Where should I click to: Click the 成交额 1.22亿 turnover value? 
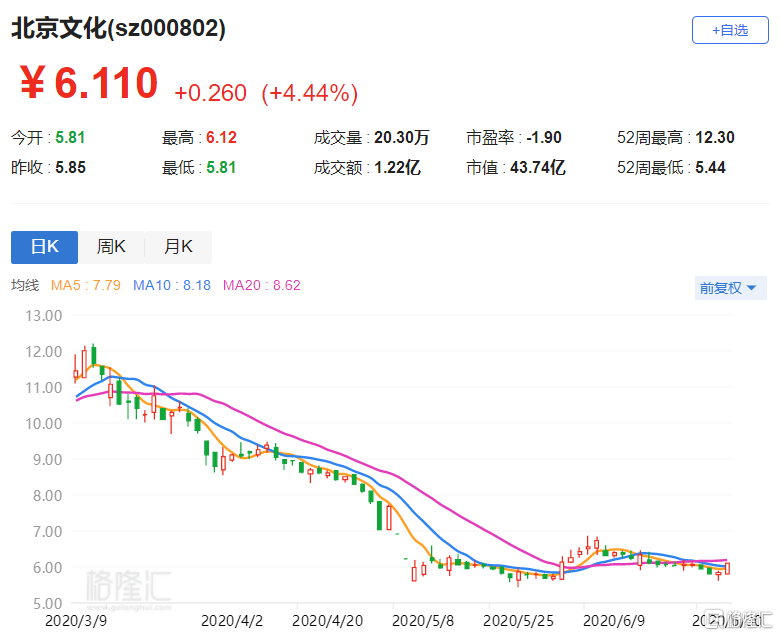pyautogui.click(x=367, y=167)
